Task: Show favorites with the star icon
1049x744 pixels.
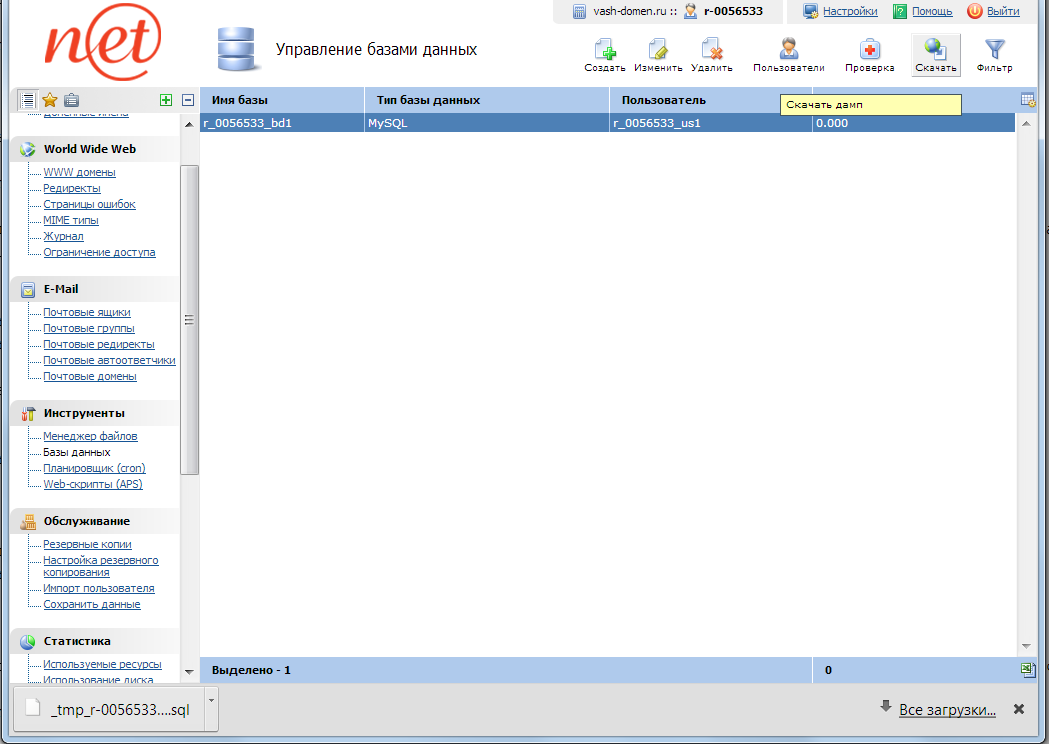Action: [50, 100]
